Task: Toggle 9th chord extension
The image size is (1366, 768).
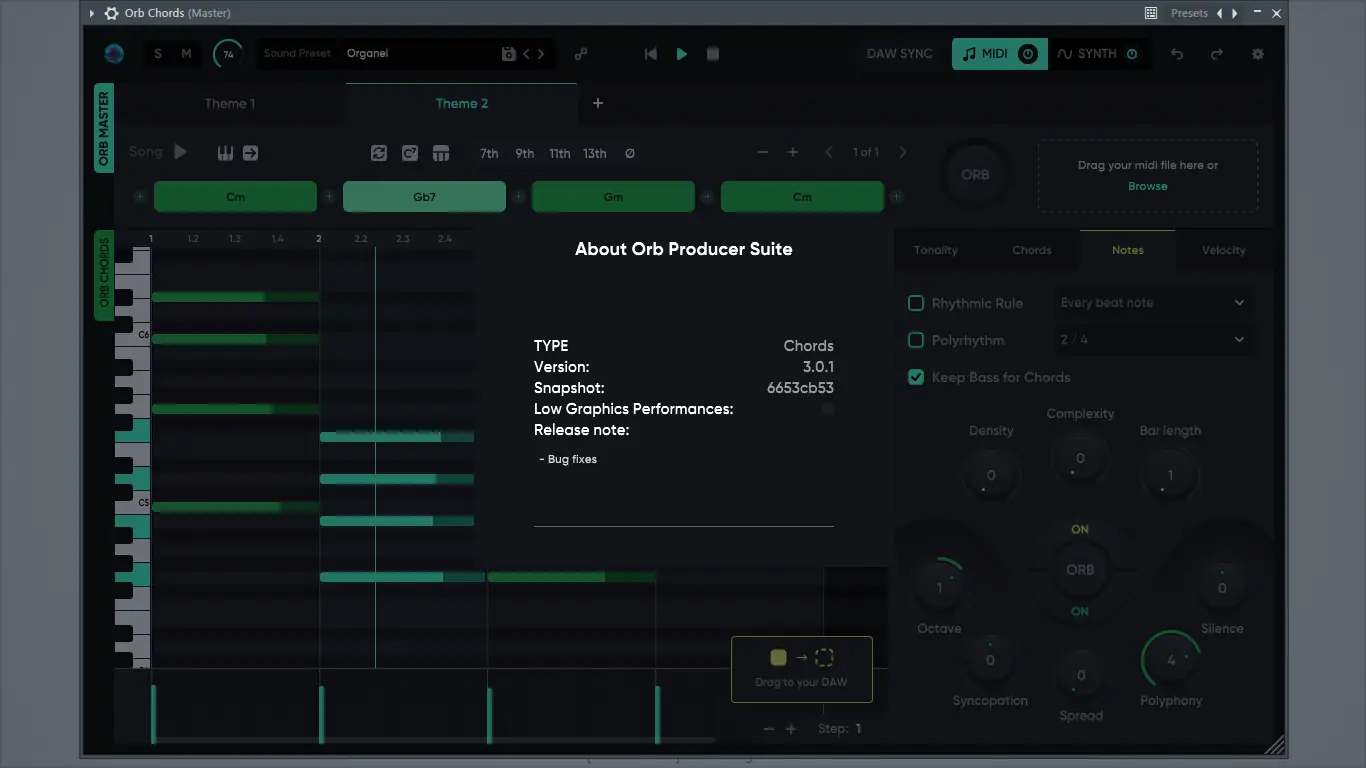Action: [525, 153]
